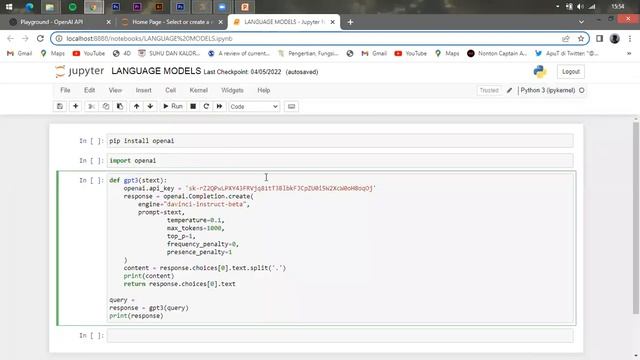The height and width of the screenshot is (360, 640).
Task: Copy selected cells using the toolbar icon
Action: 106,106
